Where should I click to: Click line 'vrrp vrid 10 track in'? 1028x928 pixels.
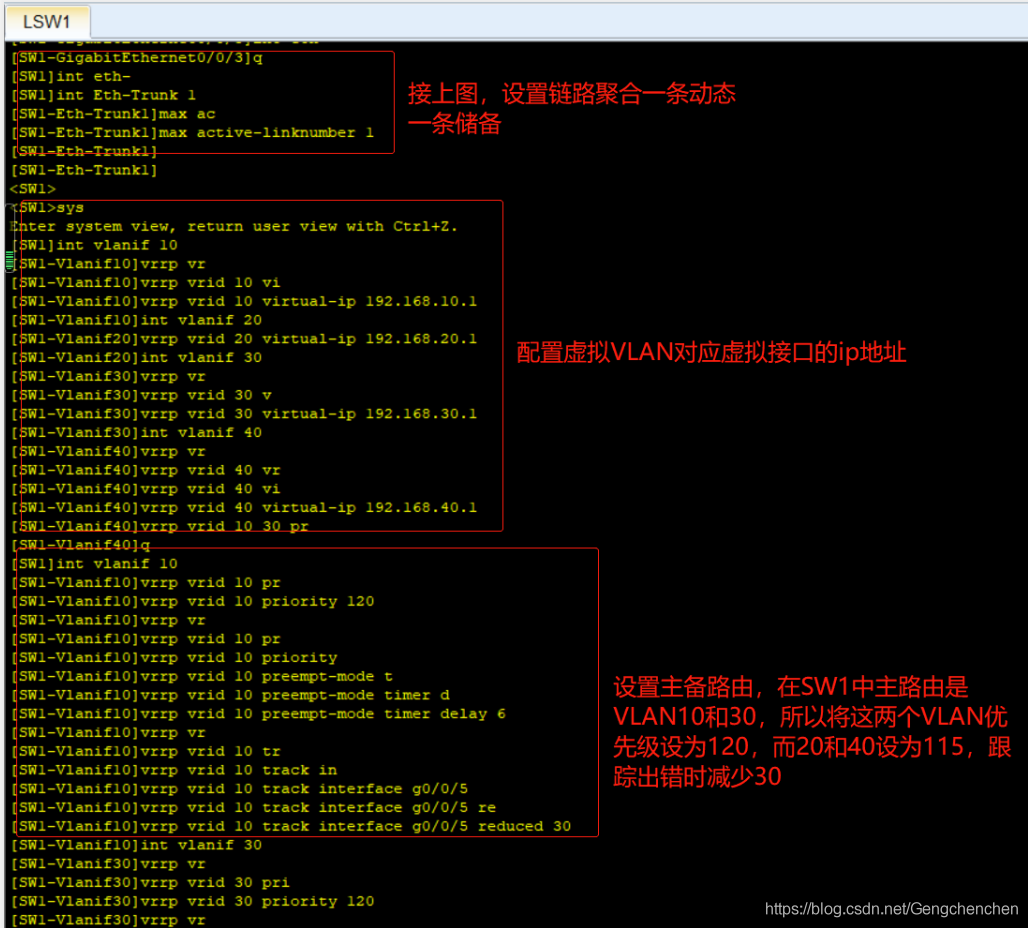[x=174, y=770]
